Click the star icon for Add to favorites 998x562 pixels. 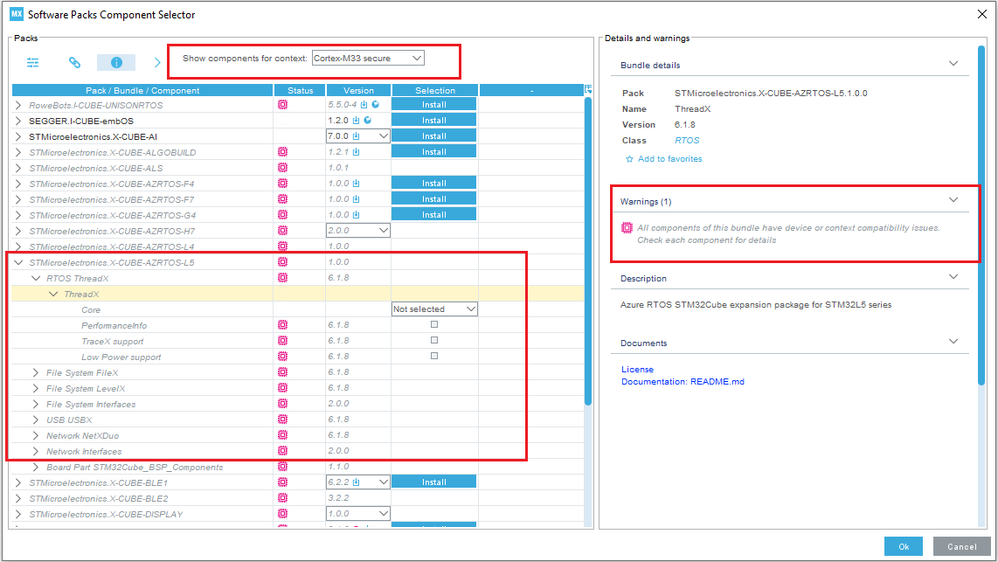tap(629, 159)
